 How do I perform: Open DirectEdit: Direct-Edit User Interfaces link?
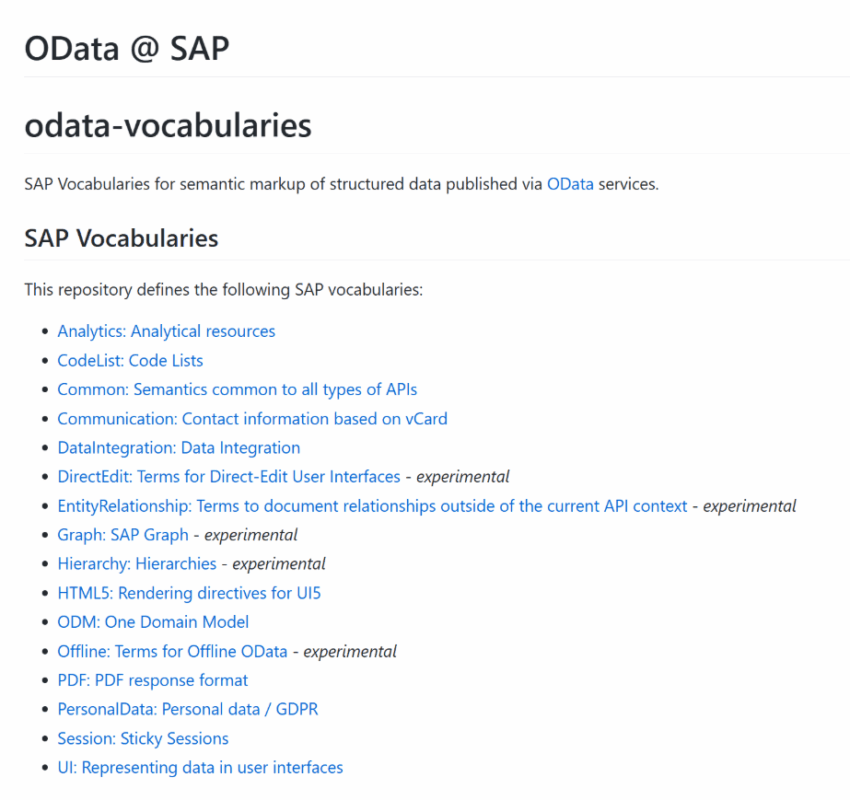229,477
